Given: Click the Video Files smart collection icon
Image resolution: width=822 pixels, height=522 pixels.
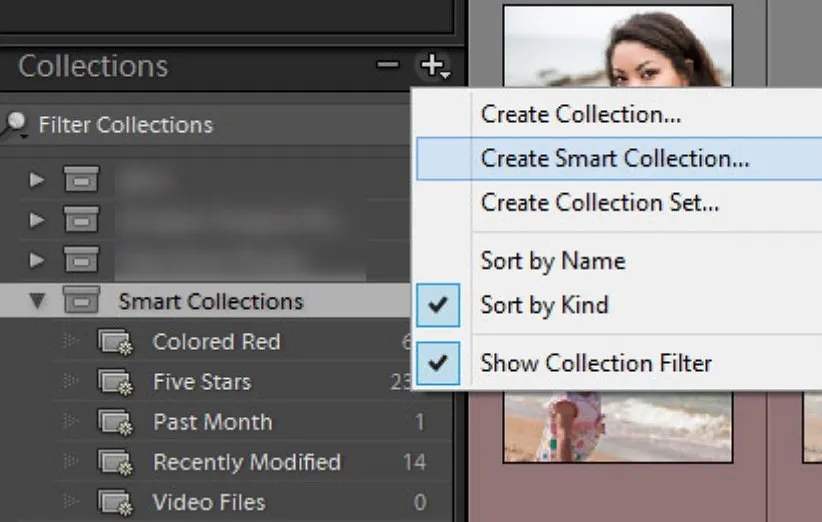Looking at the screenshot, I should tap(115, 502).
